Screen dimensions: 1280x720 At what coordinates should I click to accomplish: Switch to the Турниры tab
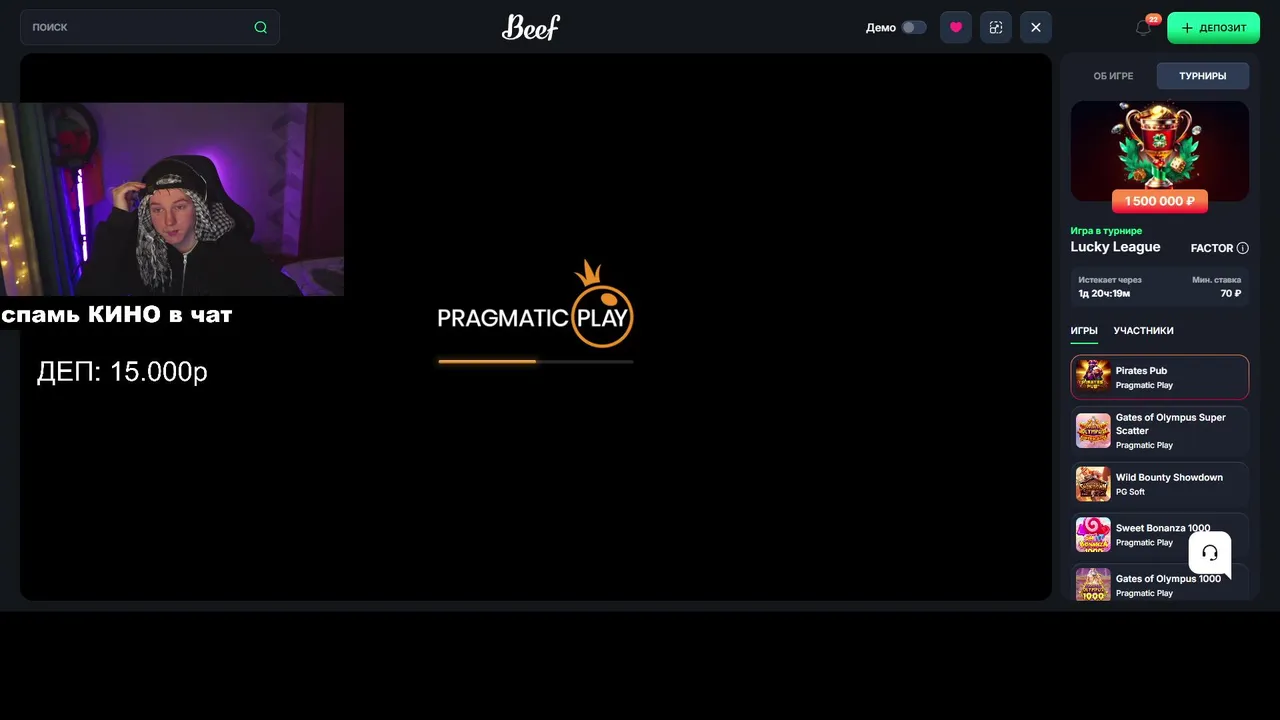pos(1202,76)
